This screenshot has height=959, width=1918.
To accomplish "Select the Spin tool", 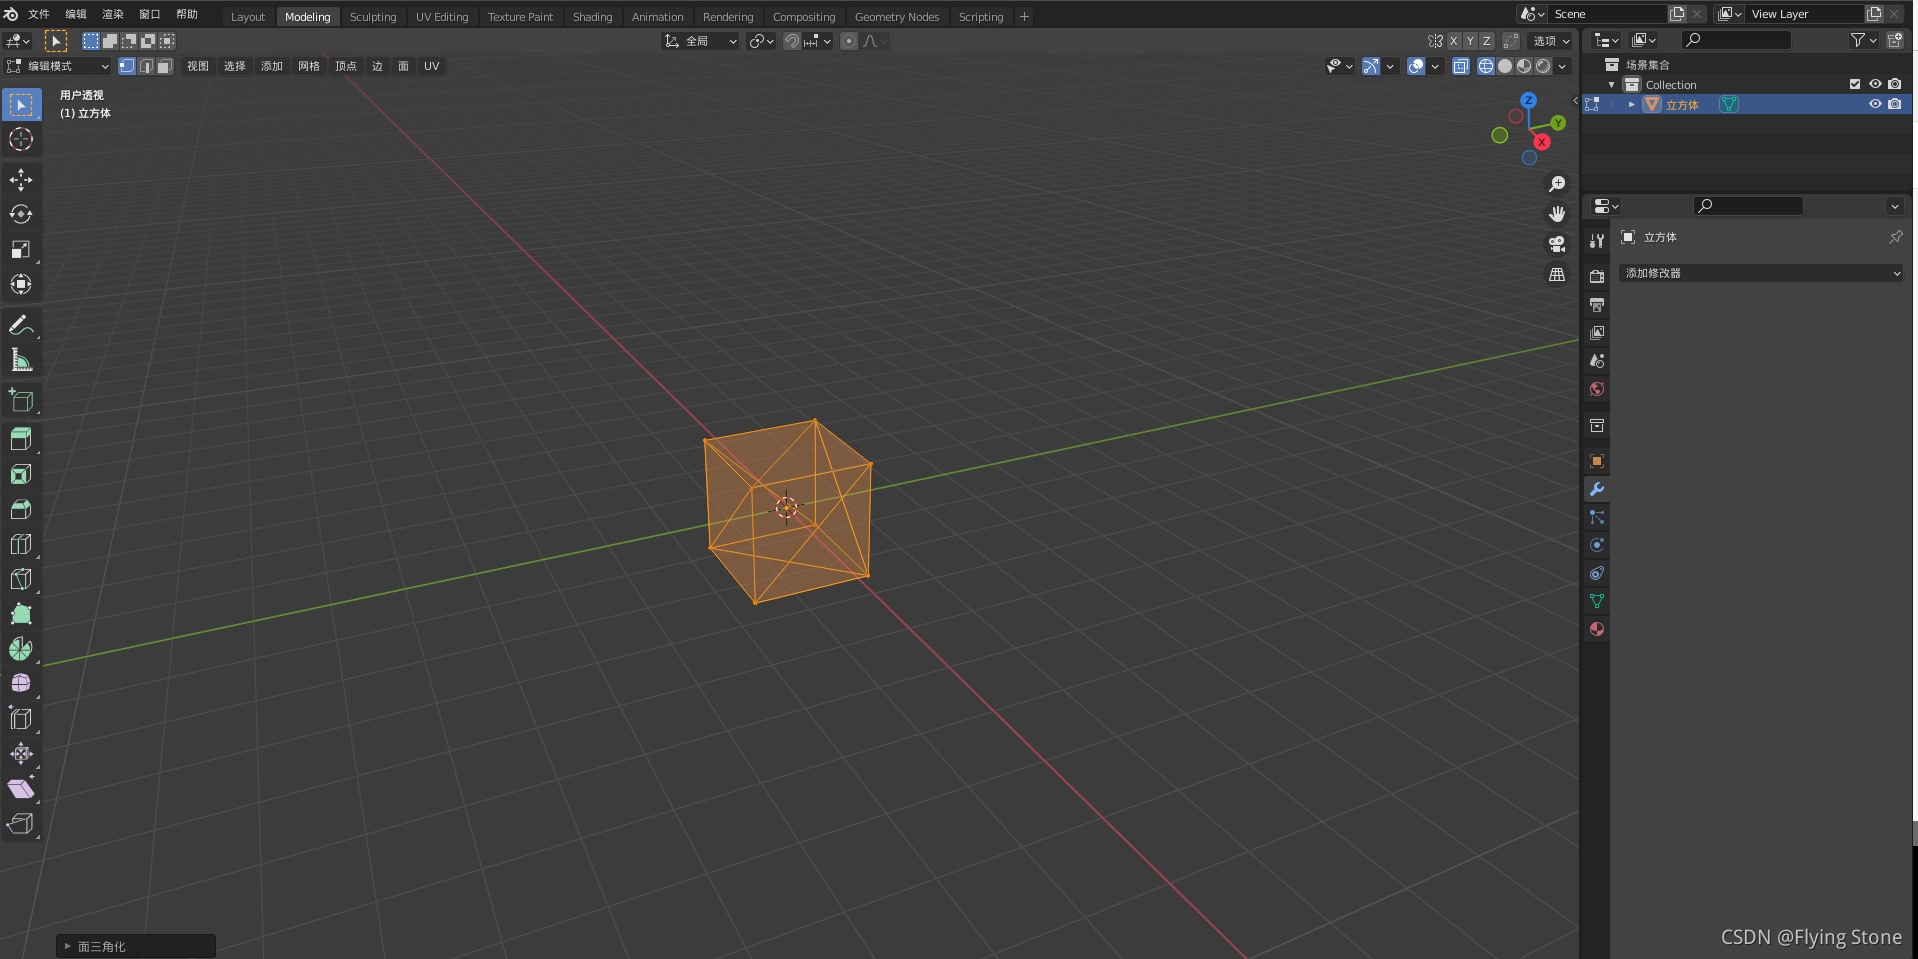I will [x=21, y=649].
